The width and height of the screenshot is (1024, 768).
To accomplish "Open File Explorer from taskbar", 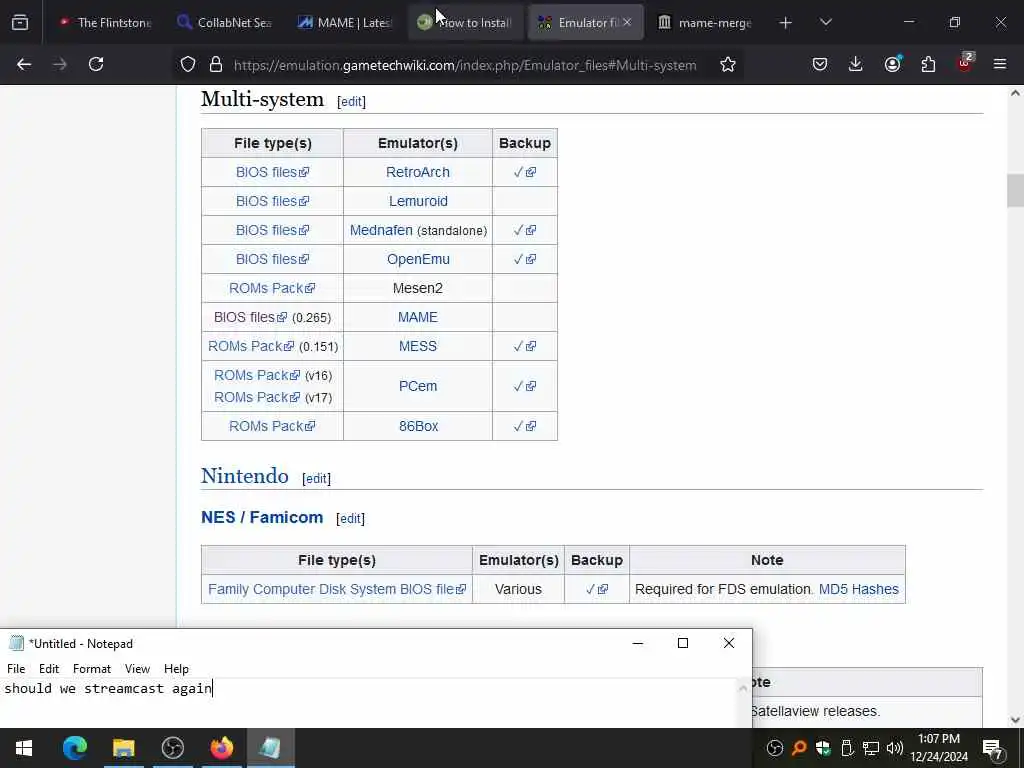I will point(123,748).
